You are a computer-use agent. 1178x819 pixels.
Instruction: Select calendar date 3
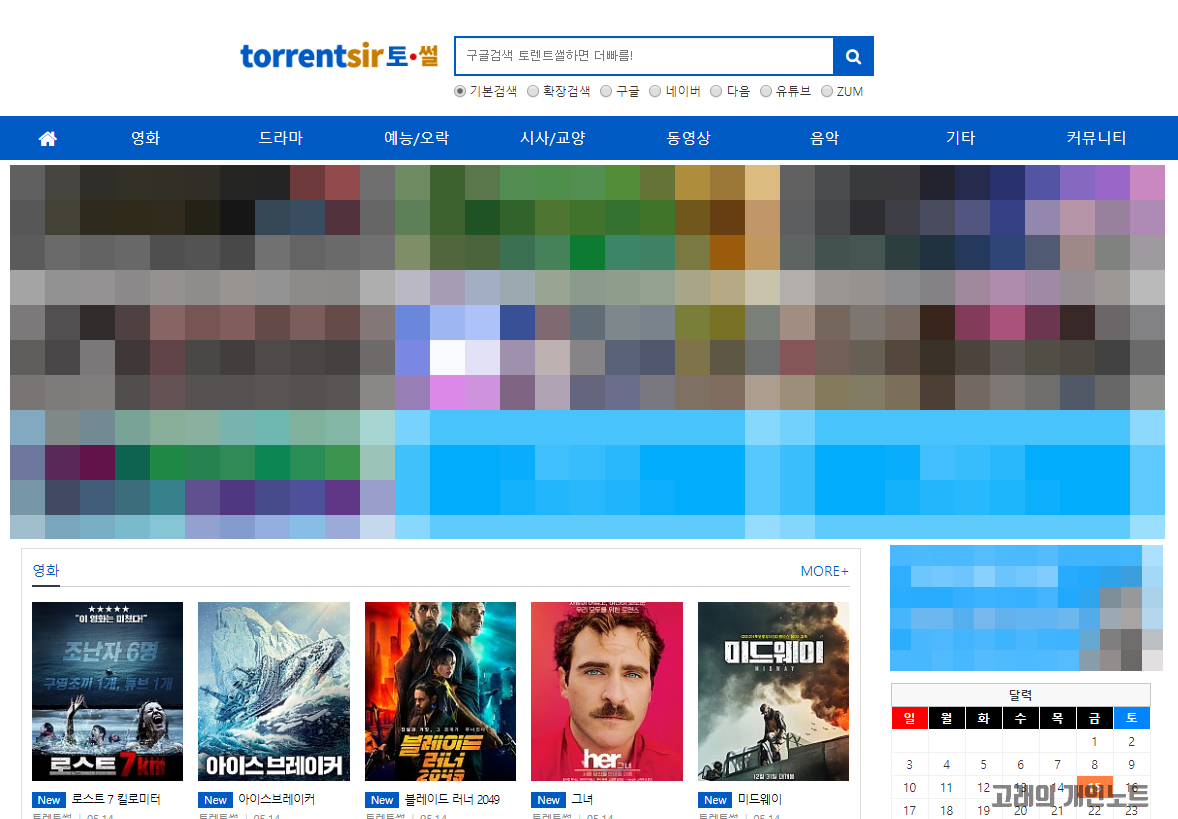(x=910, y=765)
